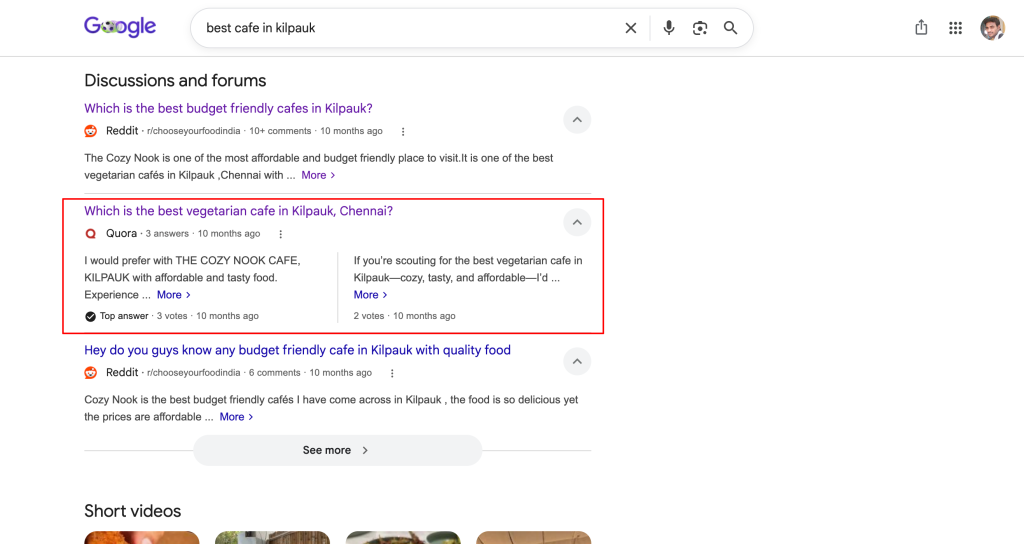Open 'Hey do you guys know' Reddit link
Image resolution: width=1024 pixels, height=544 pixels.
coord(297,350)
